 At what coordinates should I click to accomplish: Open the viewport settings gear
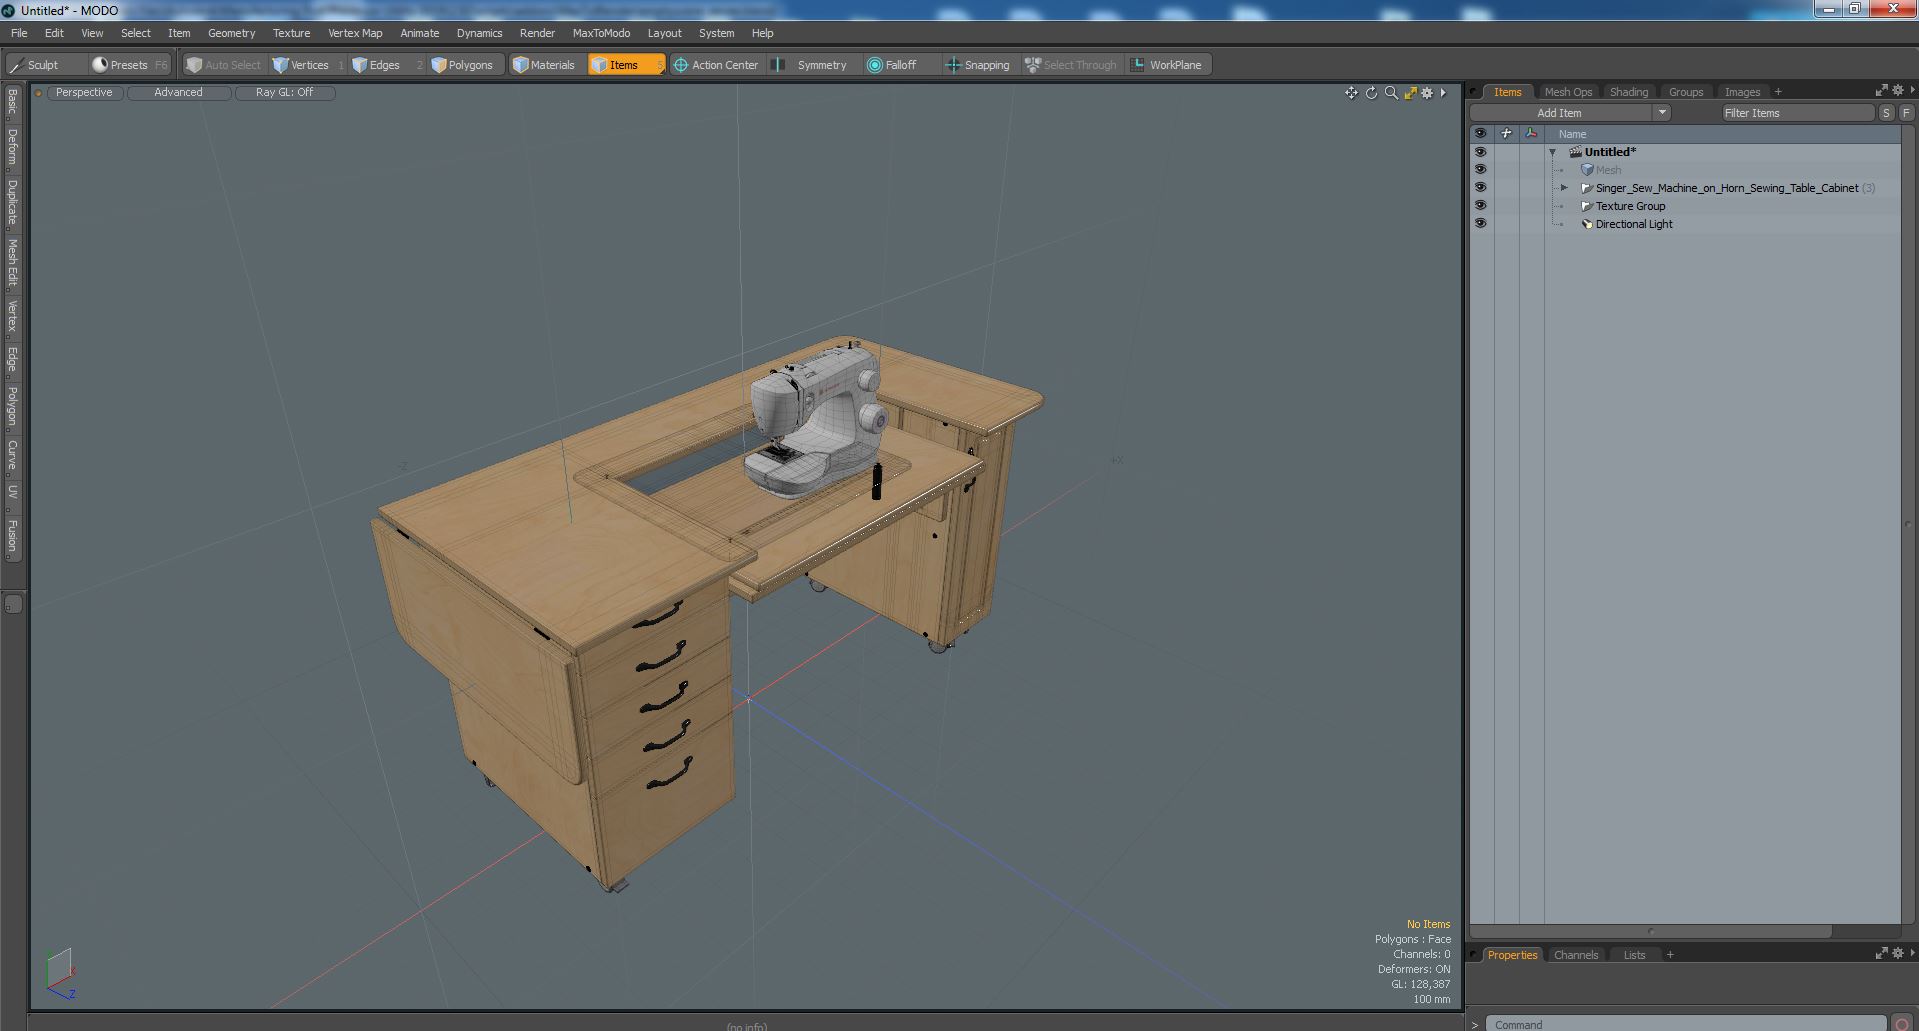tap(1427, 93)
